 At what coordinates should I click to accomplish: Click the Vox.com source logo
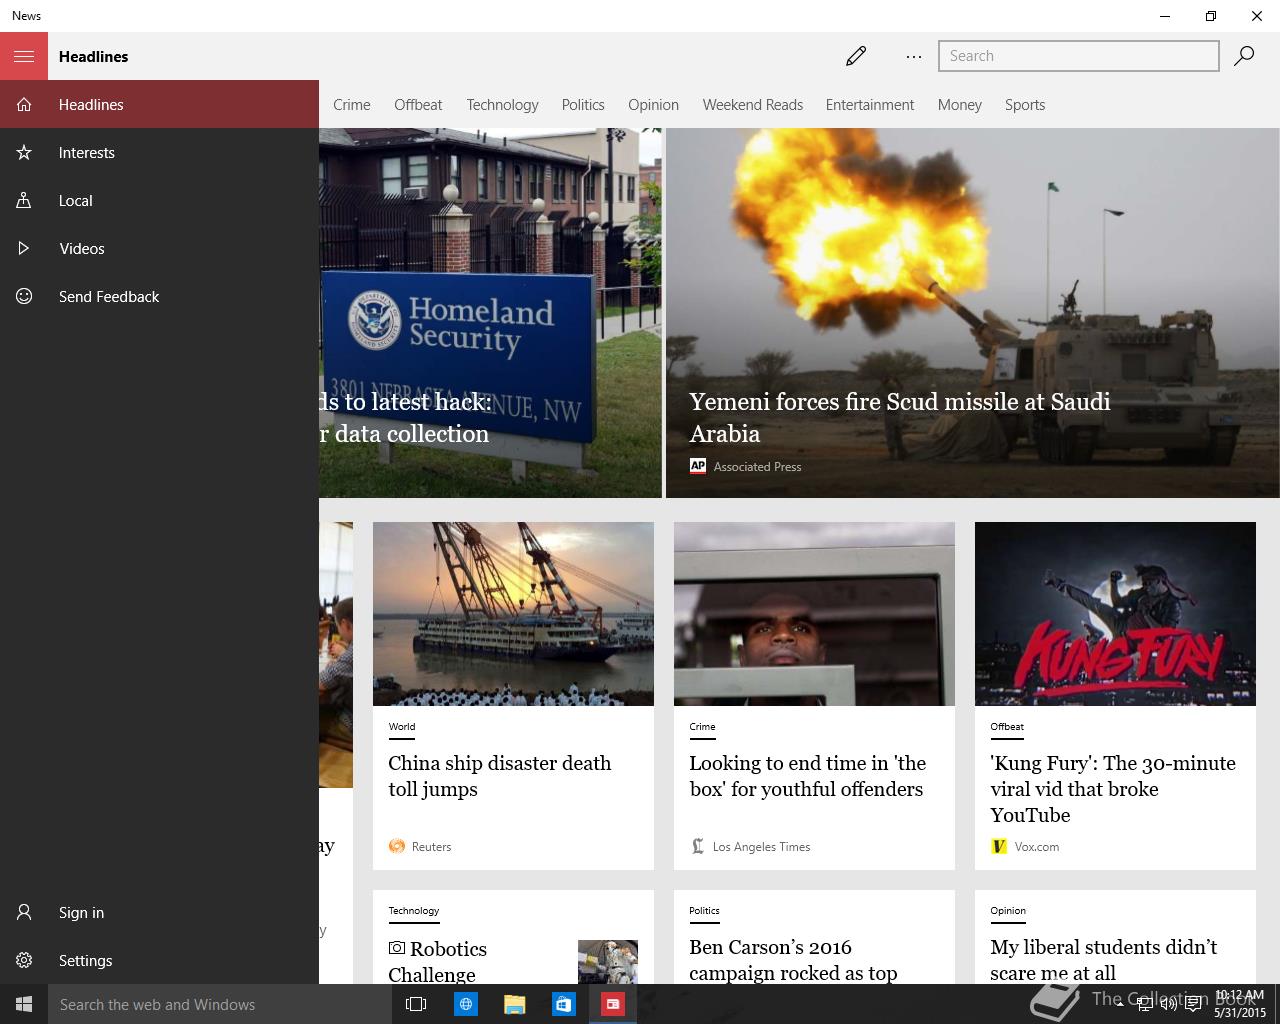click(998, 846)
